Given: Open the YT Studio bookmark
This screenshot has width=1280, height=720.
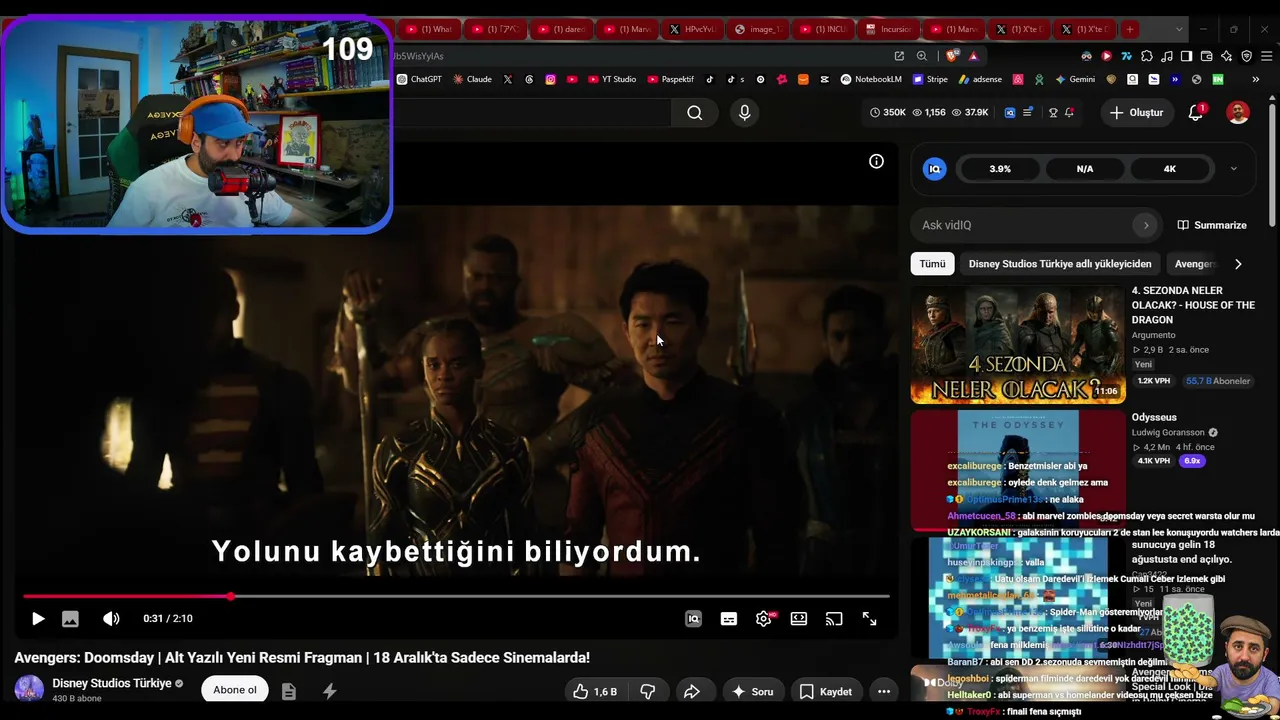Looking at the screenshot, I should point(612,79).
